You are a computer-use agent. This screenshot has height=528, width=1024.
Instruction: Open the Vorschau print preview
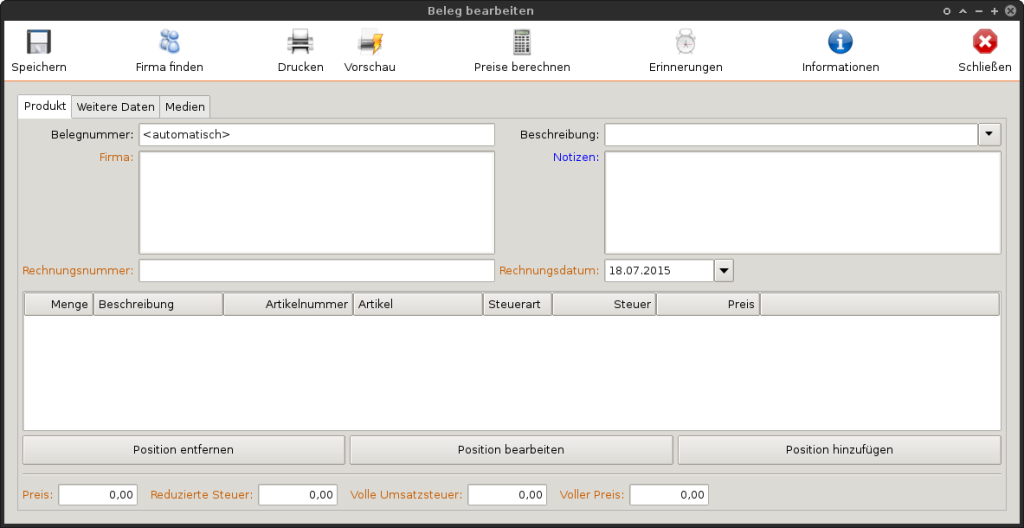click(370, 42)
